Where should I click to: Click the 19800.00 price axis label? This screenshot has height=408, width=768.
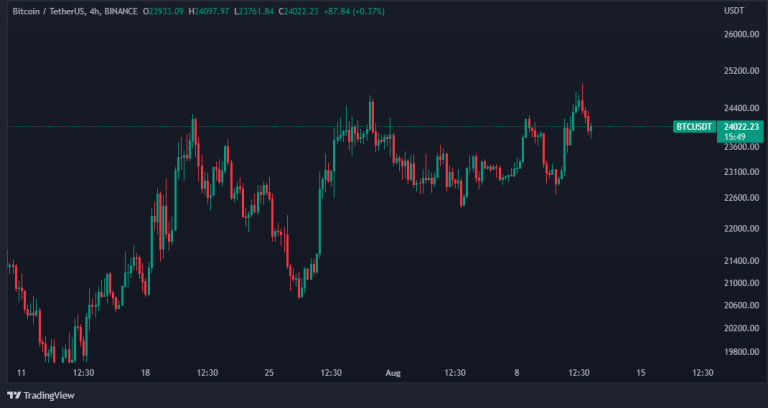click(742, 352)
